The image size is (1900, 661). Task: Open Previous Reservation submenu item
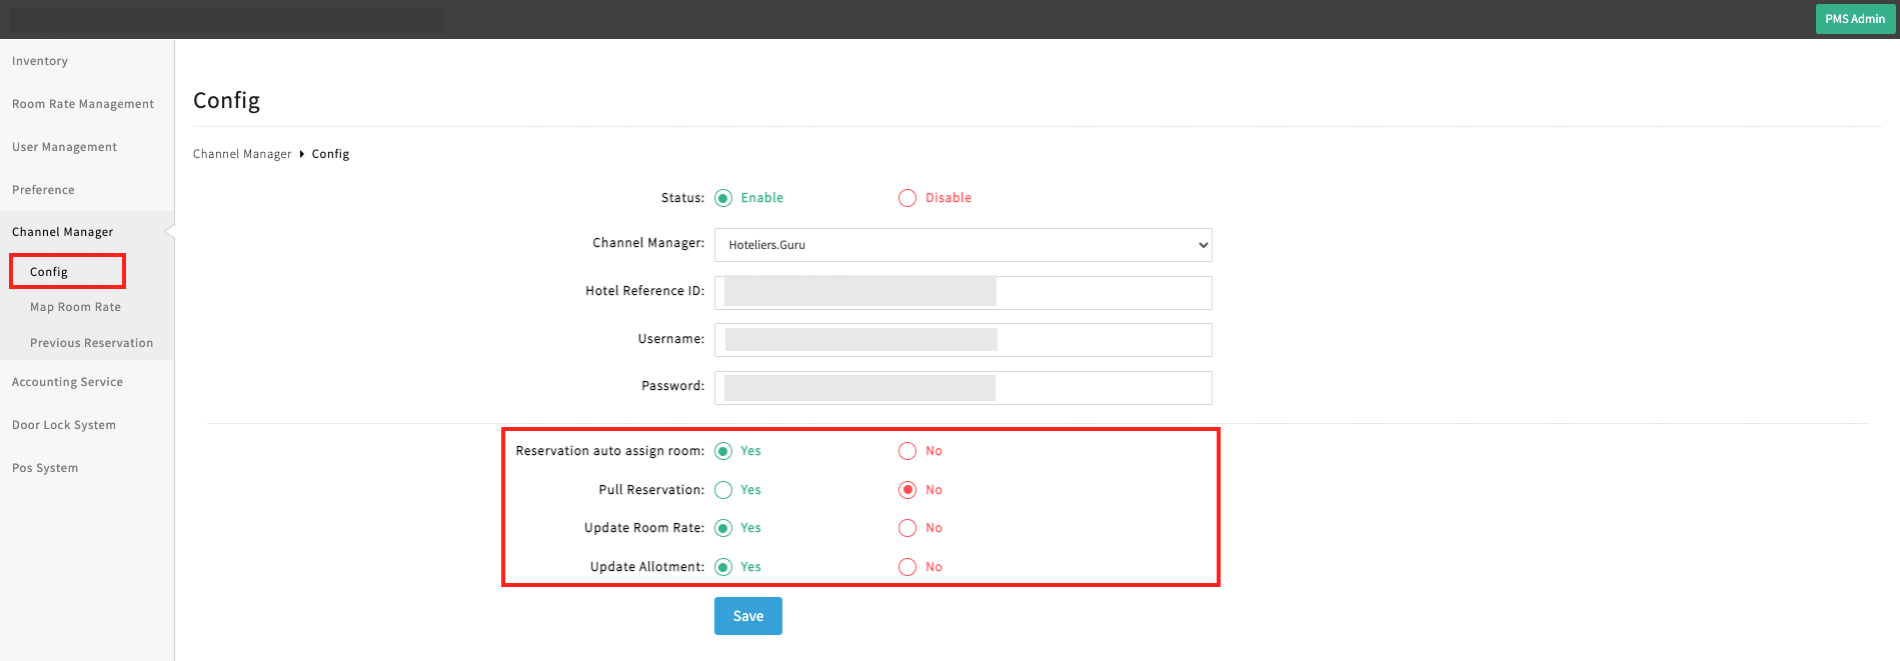point(91,343)
